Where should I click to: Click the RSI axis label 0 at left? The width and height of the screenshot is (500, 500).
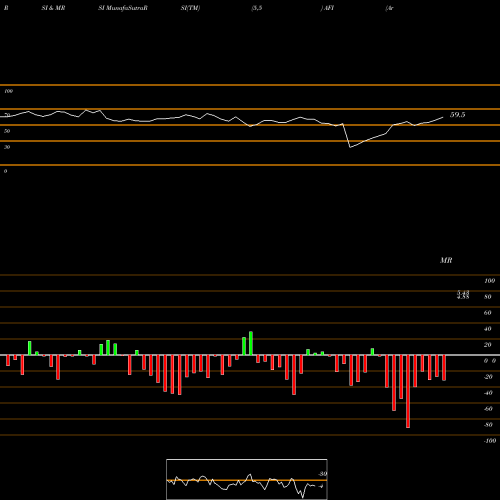pos(5,171)
